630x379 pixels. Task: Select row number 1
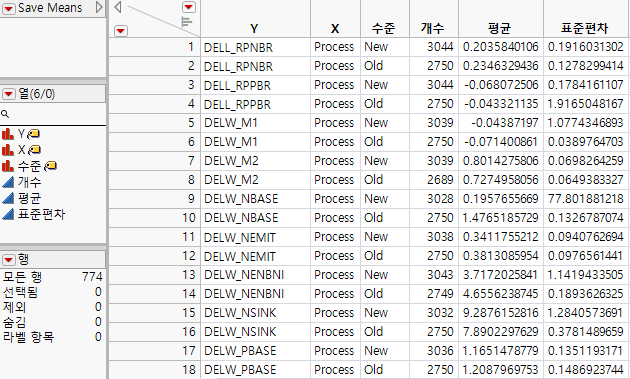click(154, 47)
